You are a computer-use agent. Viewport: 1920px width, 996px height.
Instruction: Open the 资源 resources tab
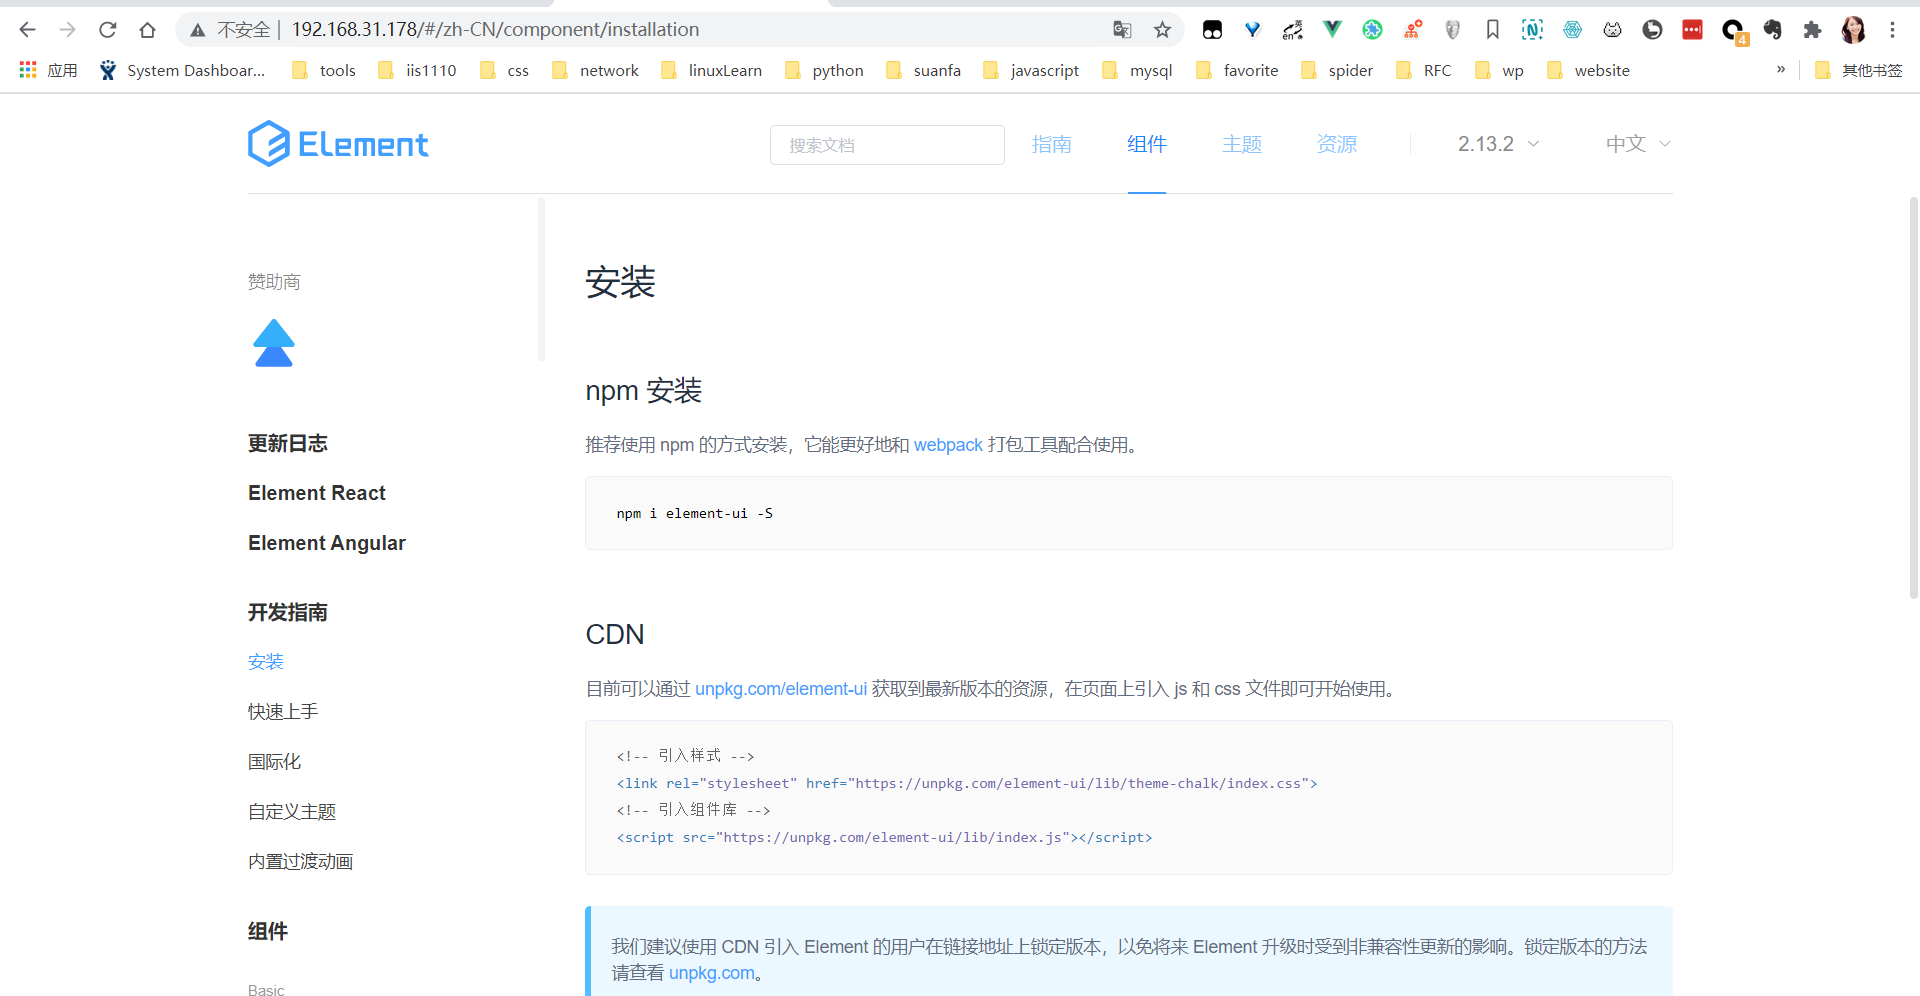[1337, 144]
